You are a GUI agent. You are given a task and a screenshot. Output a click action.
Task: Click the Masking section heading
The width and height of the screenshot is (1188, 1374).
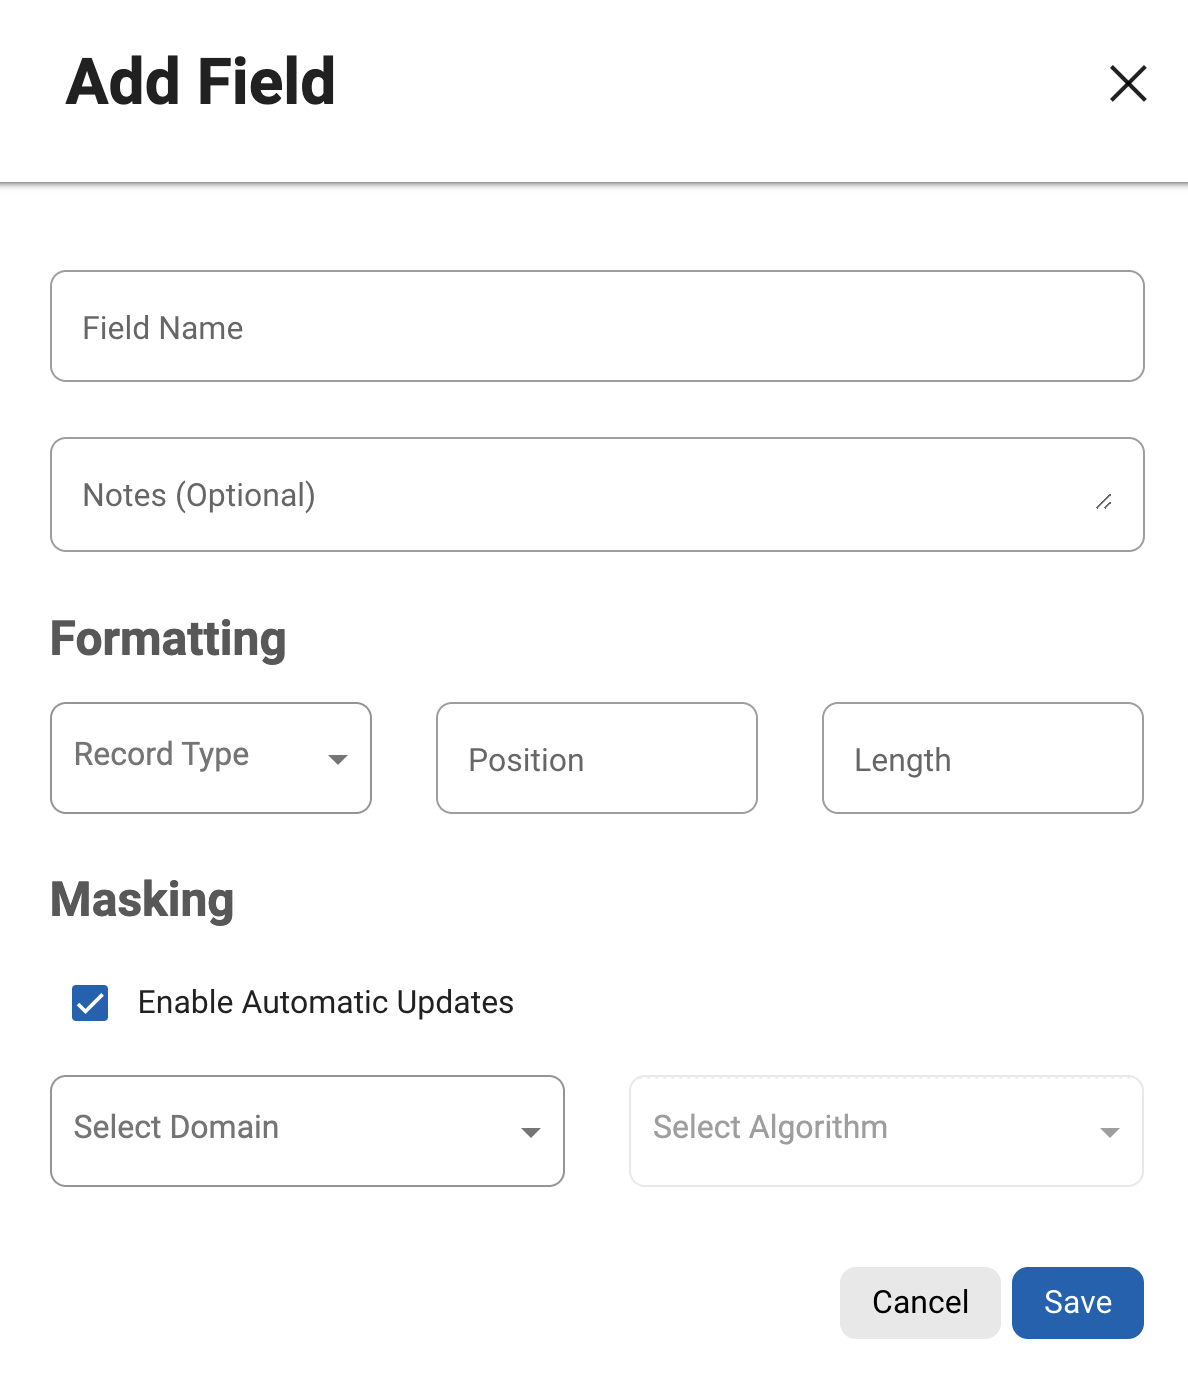coord(142,899)
